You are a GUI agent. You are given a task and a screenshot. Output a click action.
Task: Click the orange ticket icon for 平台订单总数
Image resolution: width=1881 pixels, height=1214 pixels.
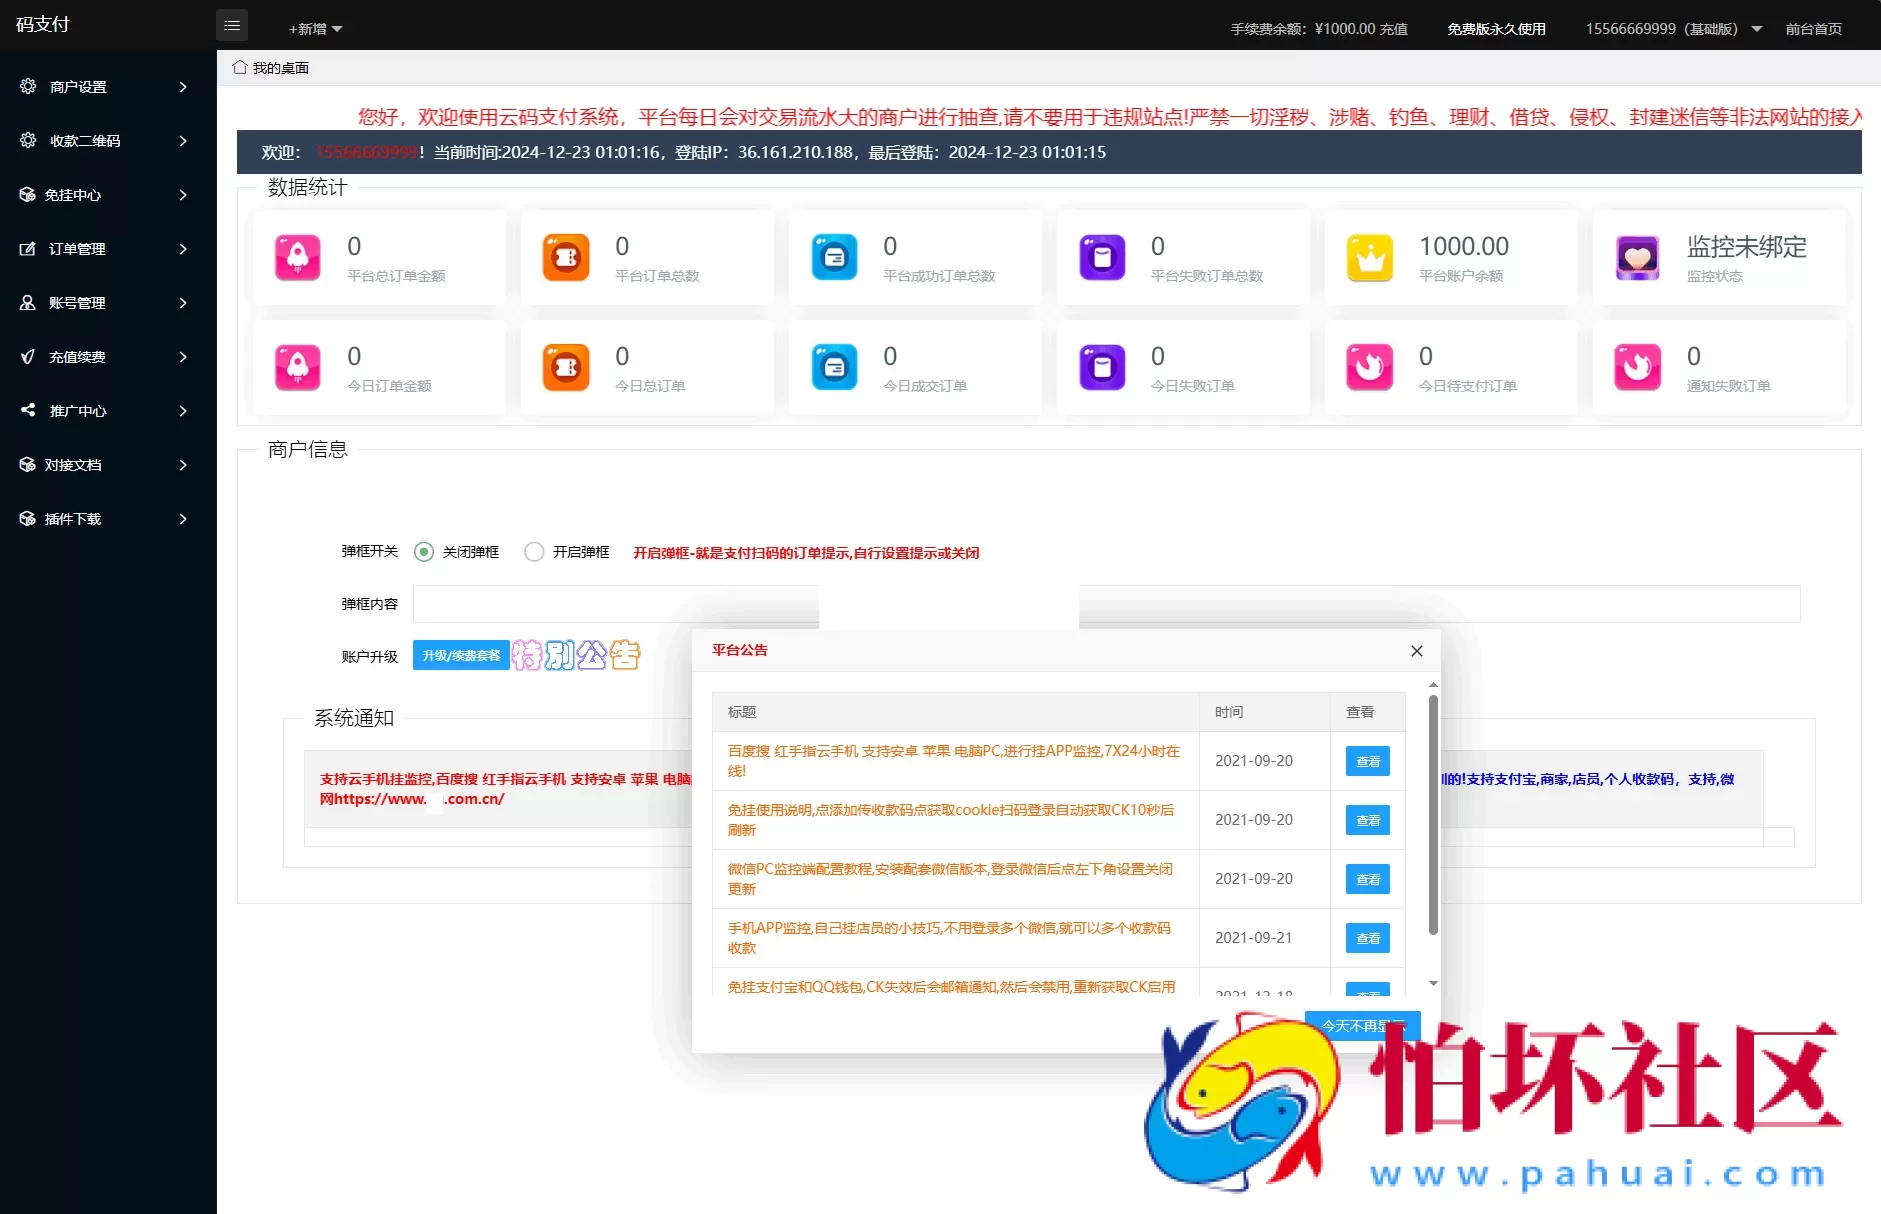[x=566, y=258]
